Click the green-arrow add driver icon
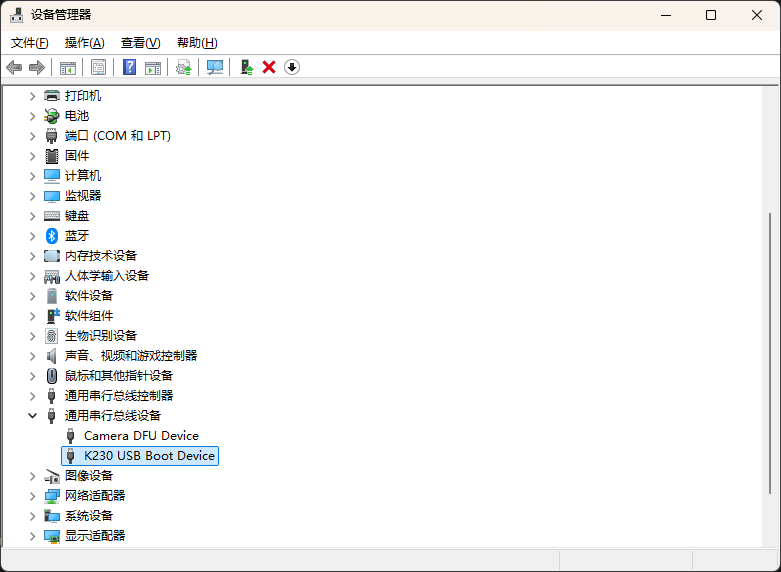Screen dimensions: 781x572 click(246, 67)
